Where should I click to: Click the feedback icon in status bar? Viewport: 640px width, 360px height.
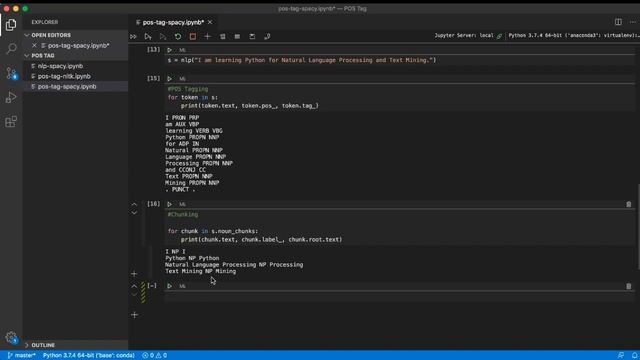(620, 355)
